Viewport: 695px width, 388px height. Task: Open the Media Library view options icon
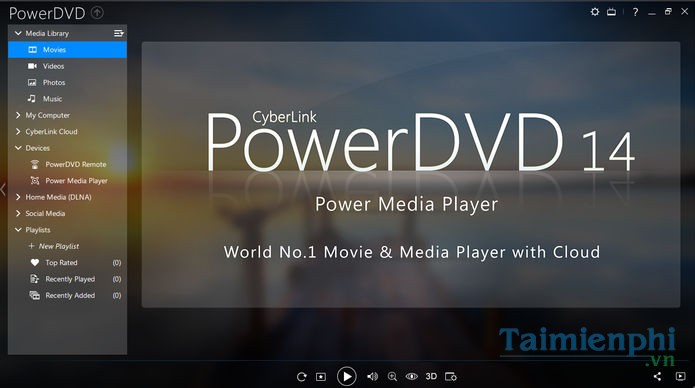click(x=118, y=33)
